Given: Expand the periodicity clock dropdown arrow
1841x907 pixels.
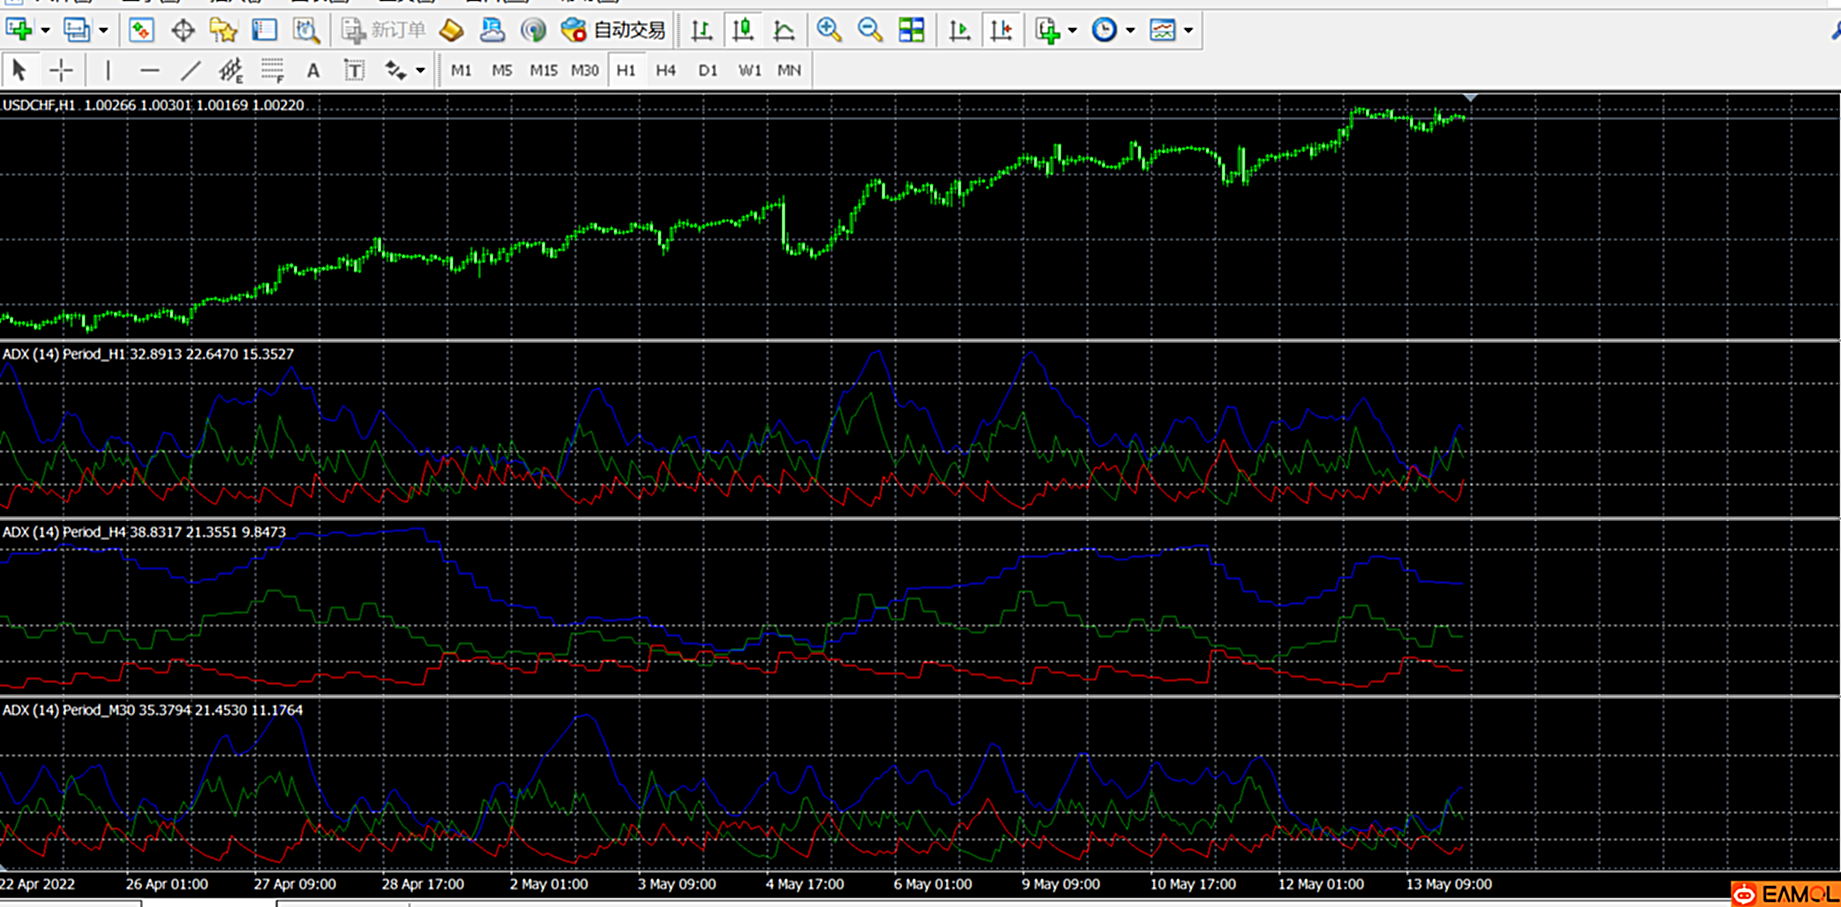Looking at the screenshot, I should 1130,30.
